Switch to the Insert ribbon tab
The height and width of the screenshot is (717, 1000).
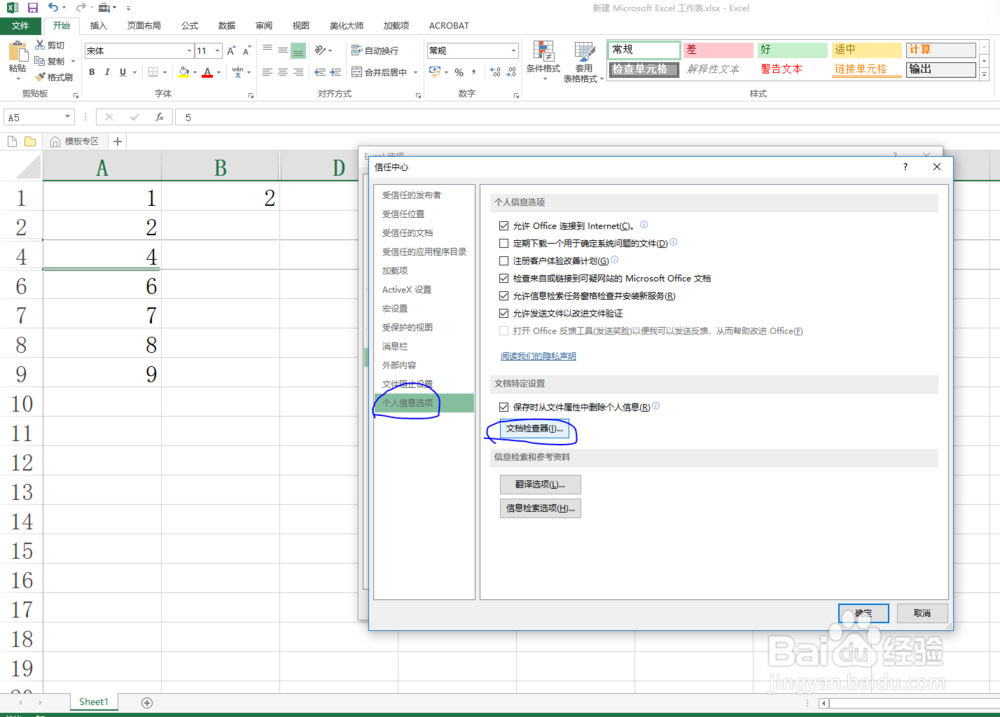click(98, 26)
